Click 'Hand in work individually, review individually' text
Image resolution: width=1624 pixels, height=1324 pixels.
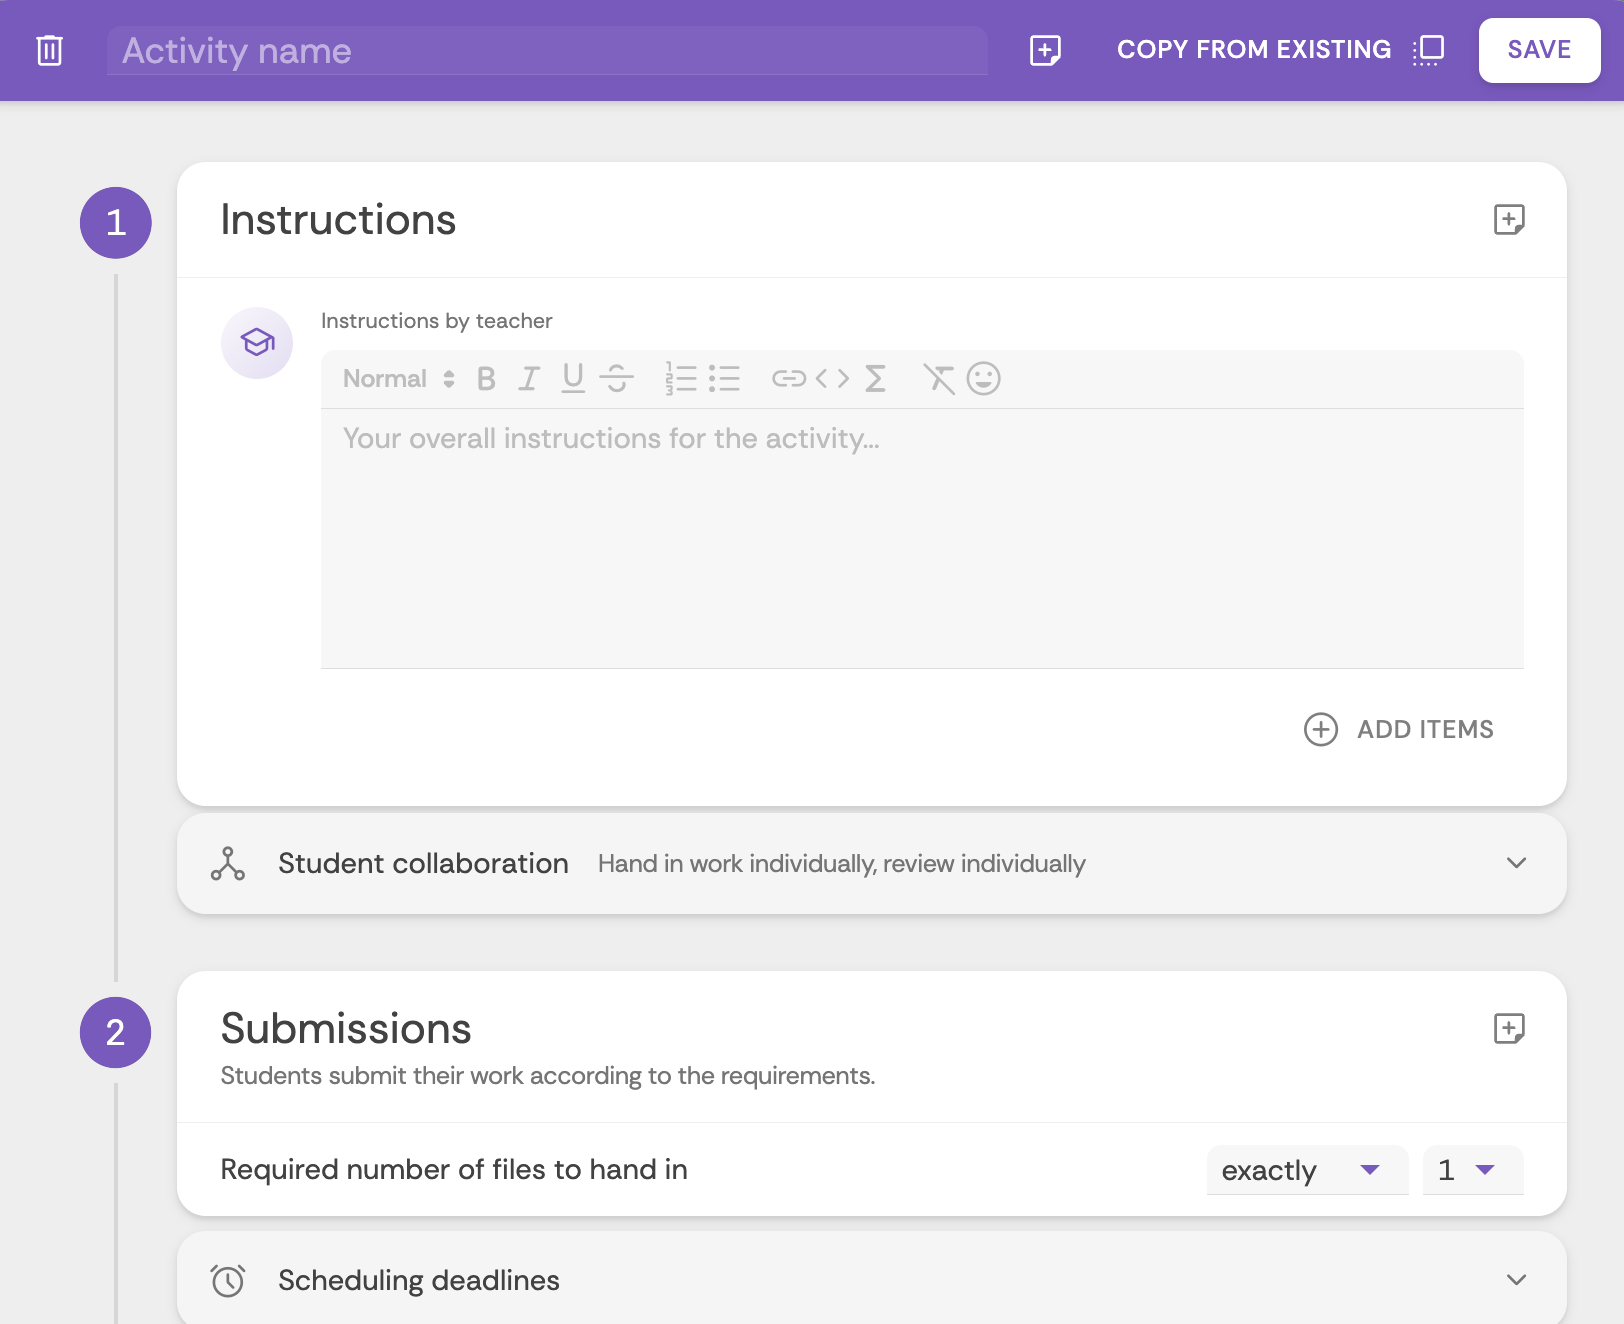point(842,863)
